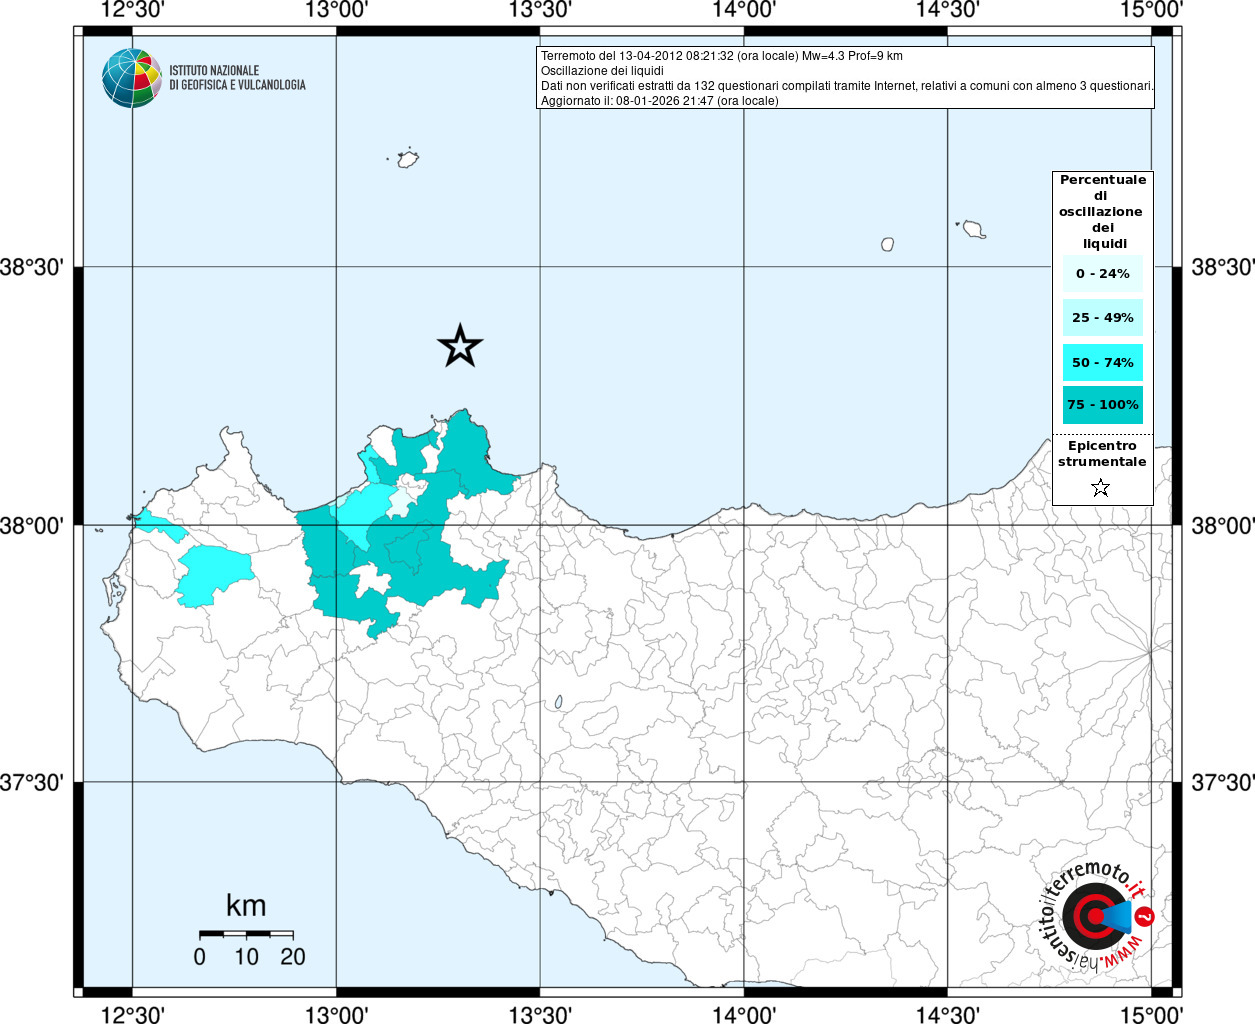
Task: Click the 37°30' label on the right axis
Action: pyautogui.click(x=1222, y=782)
